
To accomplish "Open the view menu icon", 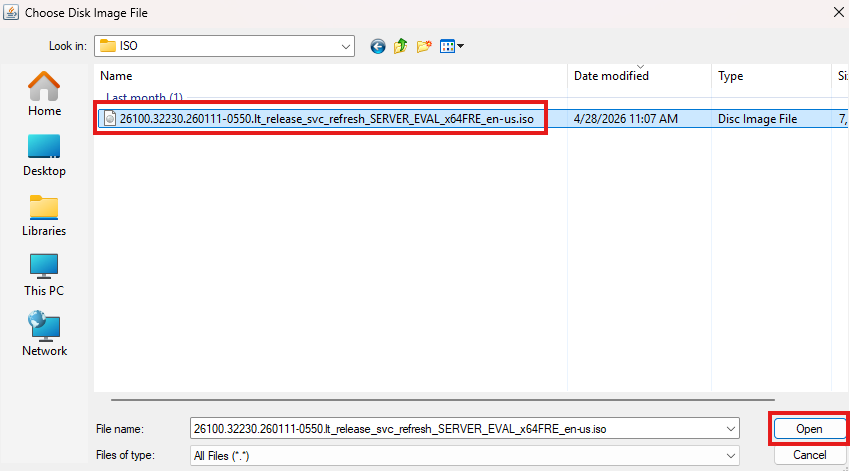I will [452, 46].
